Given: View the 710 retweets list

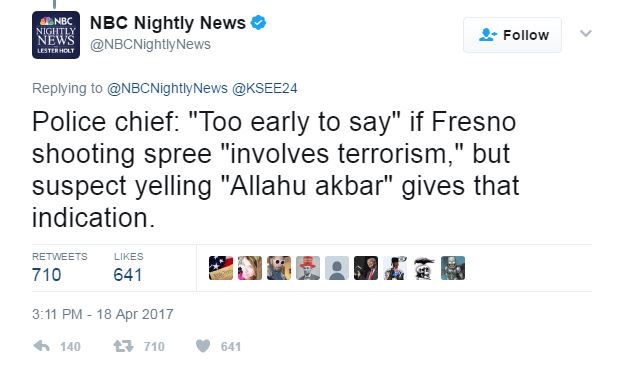Looking at the screenshot, I should pyautogui.click(x=59, y=268).
